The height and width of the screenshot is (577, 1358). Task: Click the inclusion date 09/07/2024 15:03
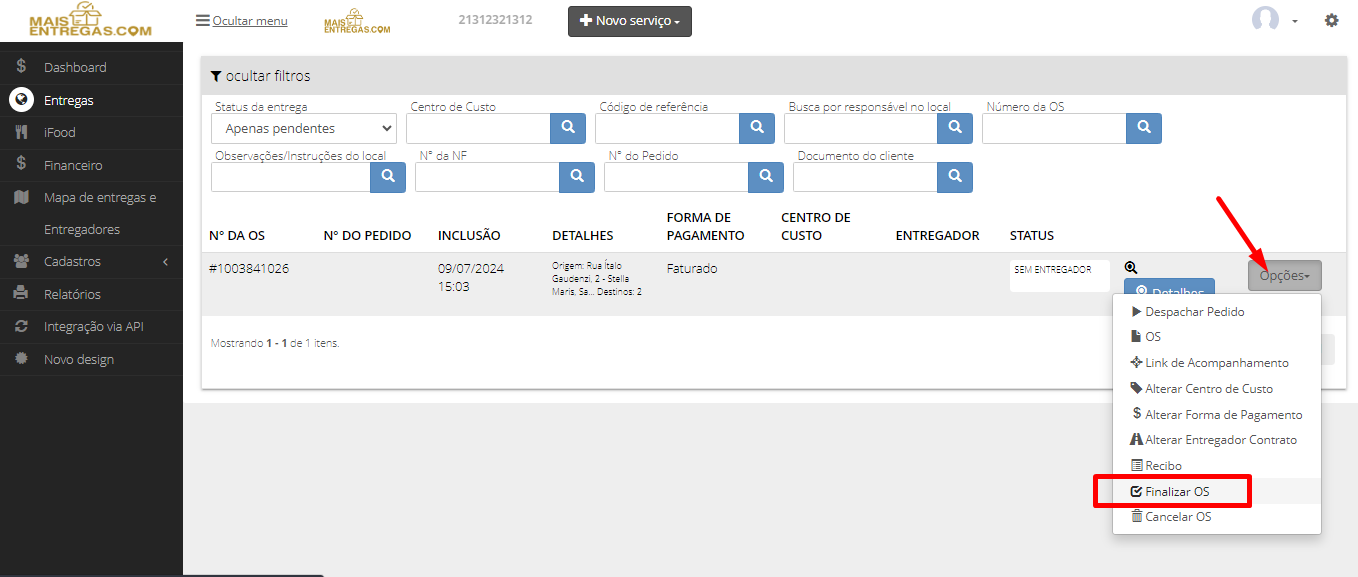coord(470,278)
